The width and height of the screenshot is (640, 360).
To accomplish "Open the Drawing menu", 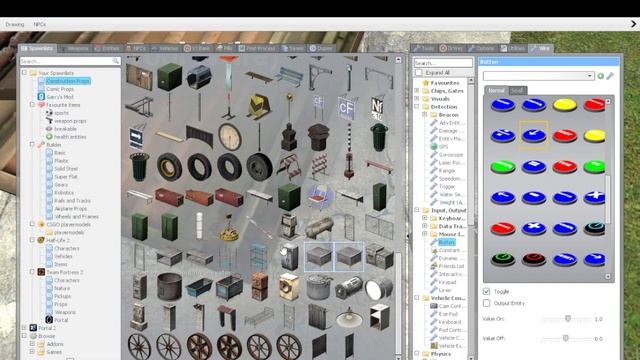I will coord(15,24).
